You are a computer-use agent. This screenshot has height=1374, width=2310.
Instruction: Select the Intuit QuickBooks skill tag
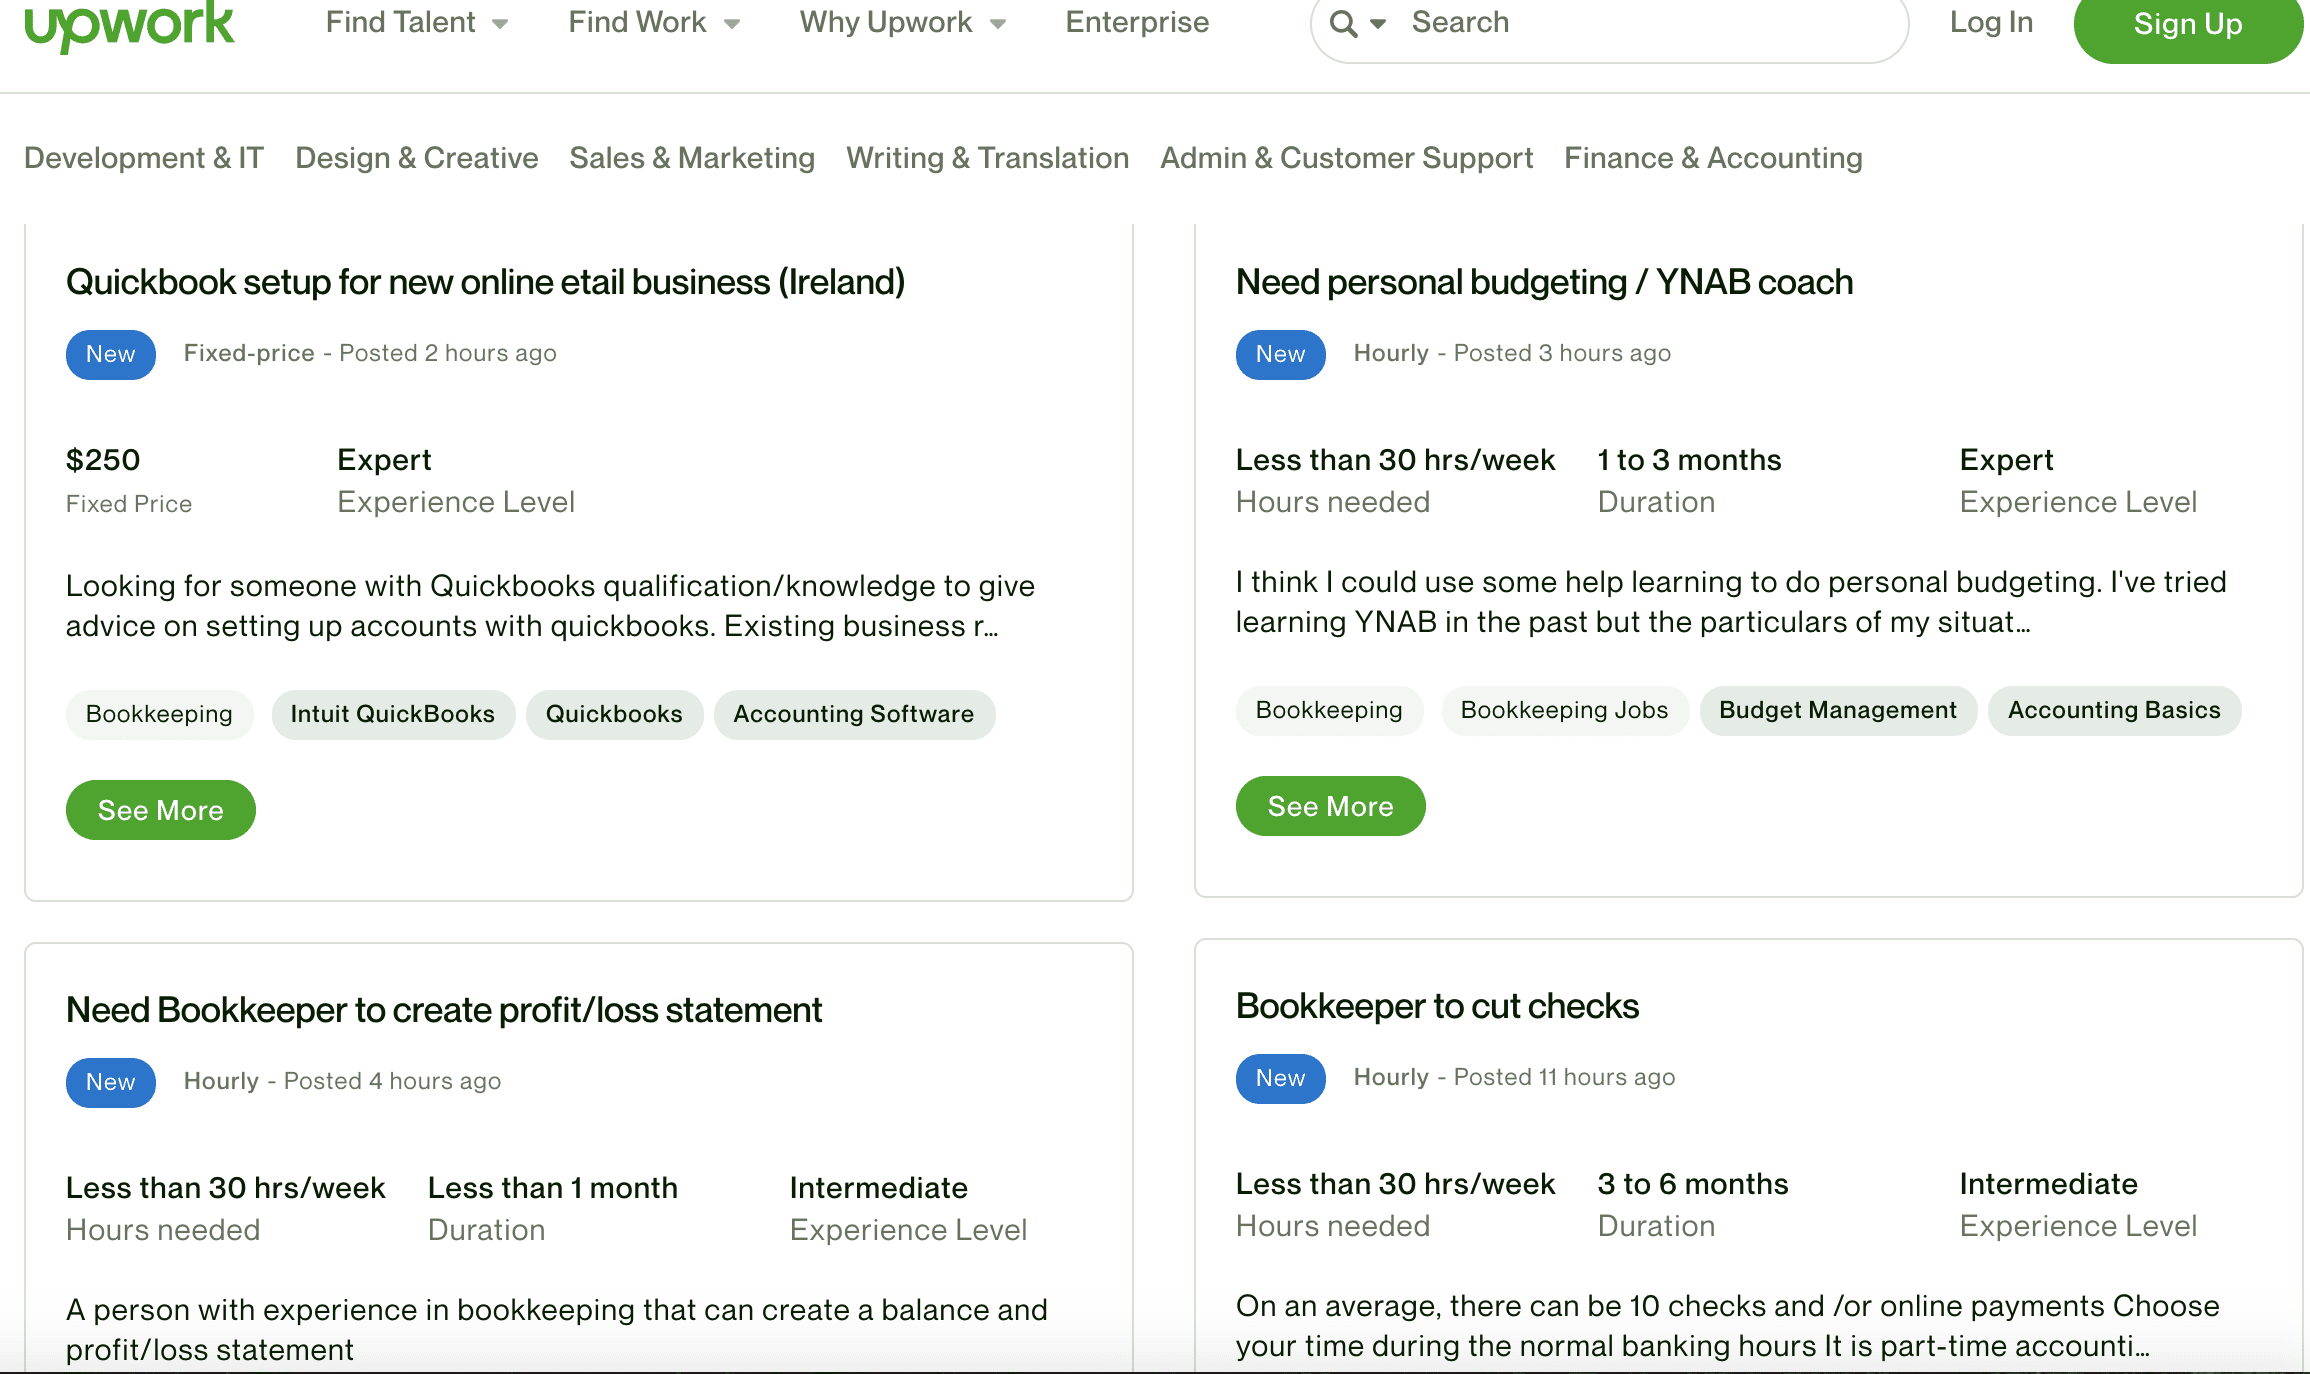(x=393, y=714)
